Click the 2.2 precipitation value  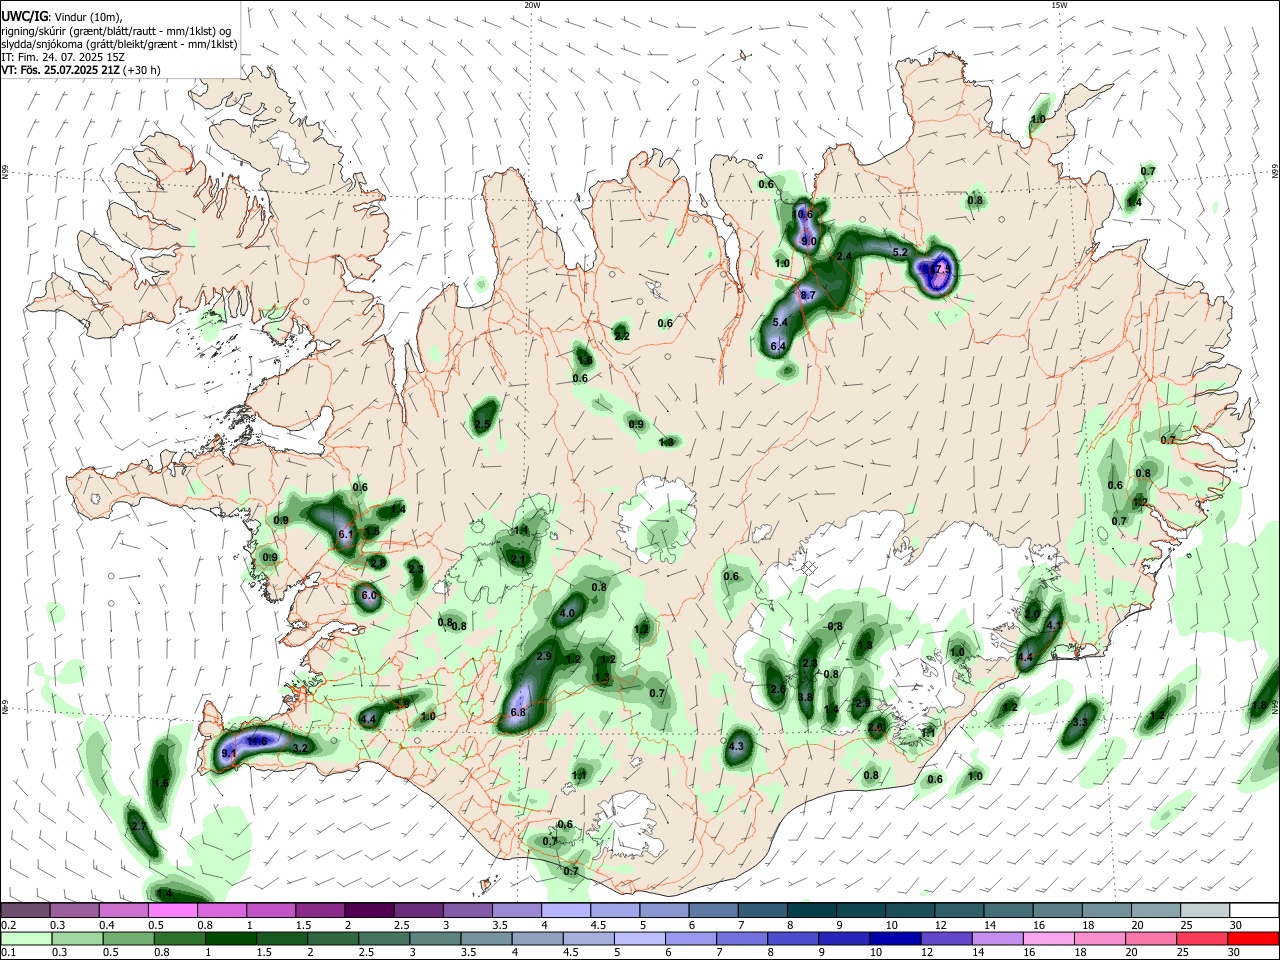pos(621,336)
